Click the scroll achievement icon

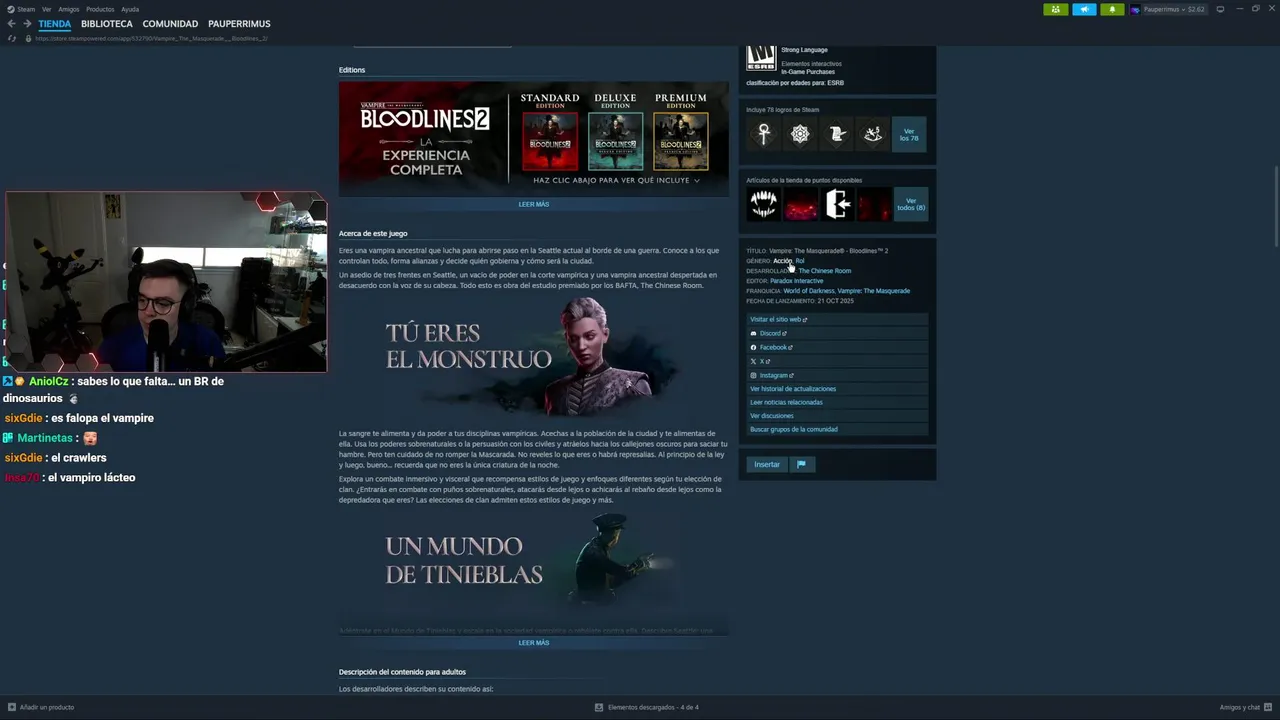837,134
